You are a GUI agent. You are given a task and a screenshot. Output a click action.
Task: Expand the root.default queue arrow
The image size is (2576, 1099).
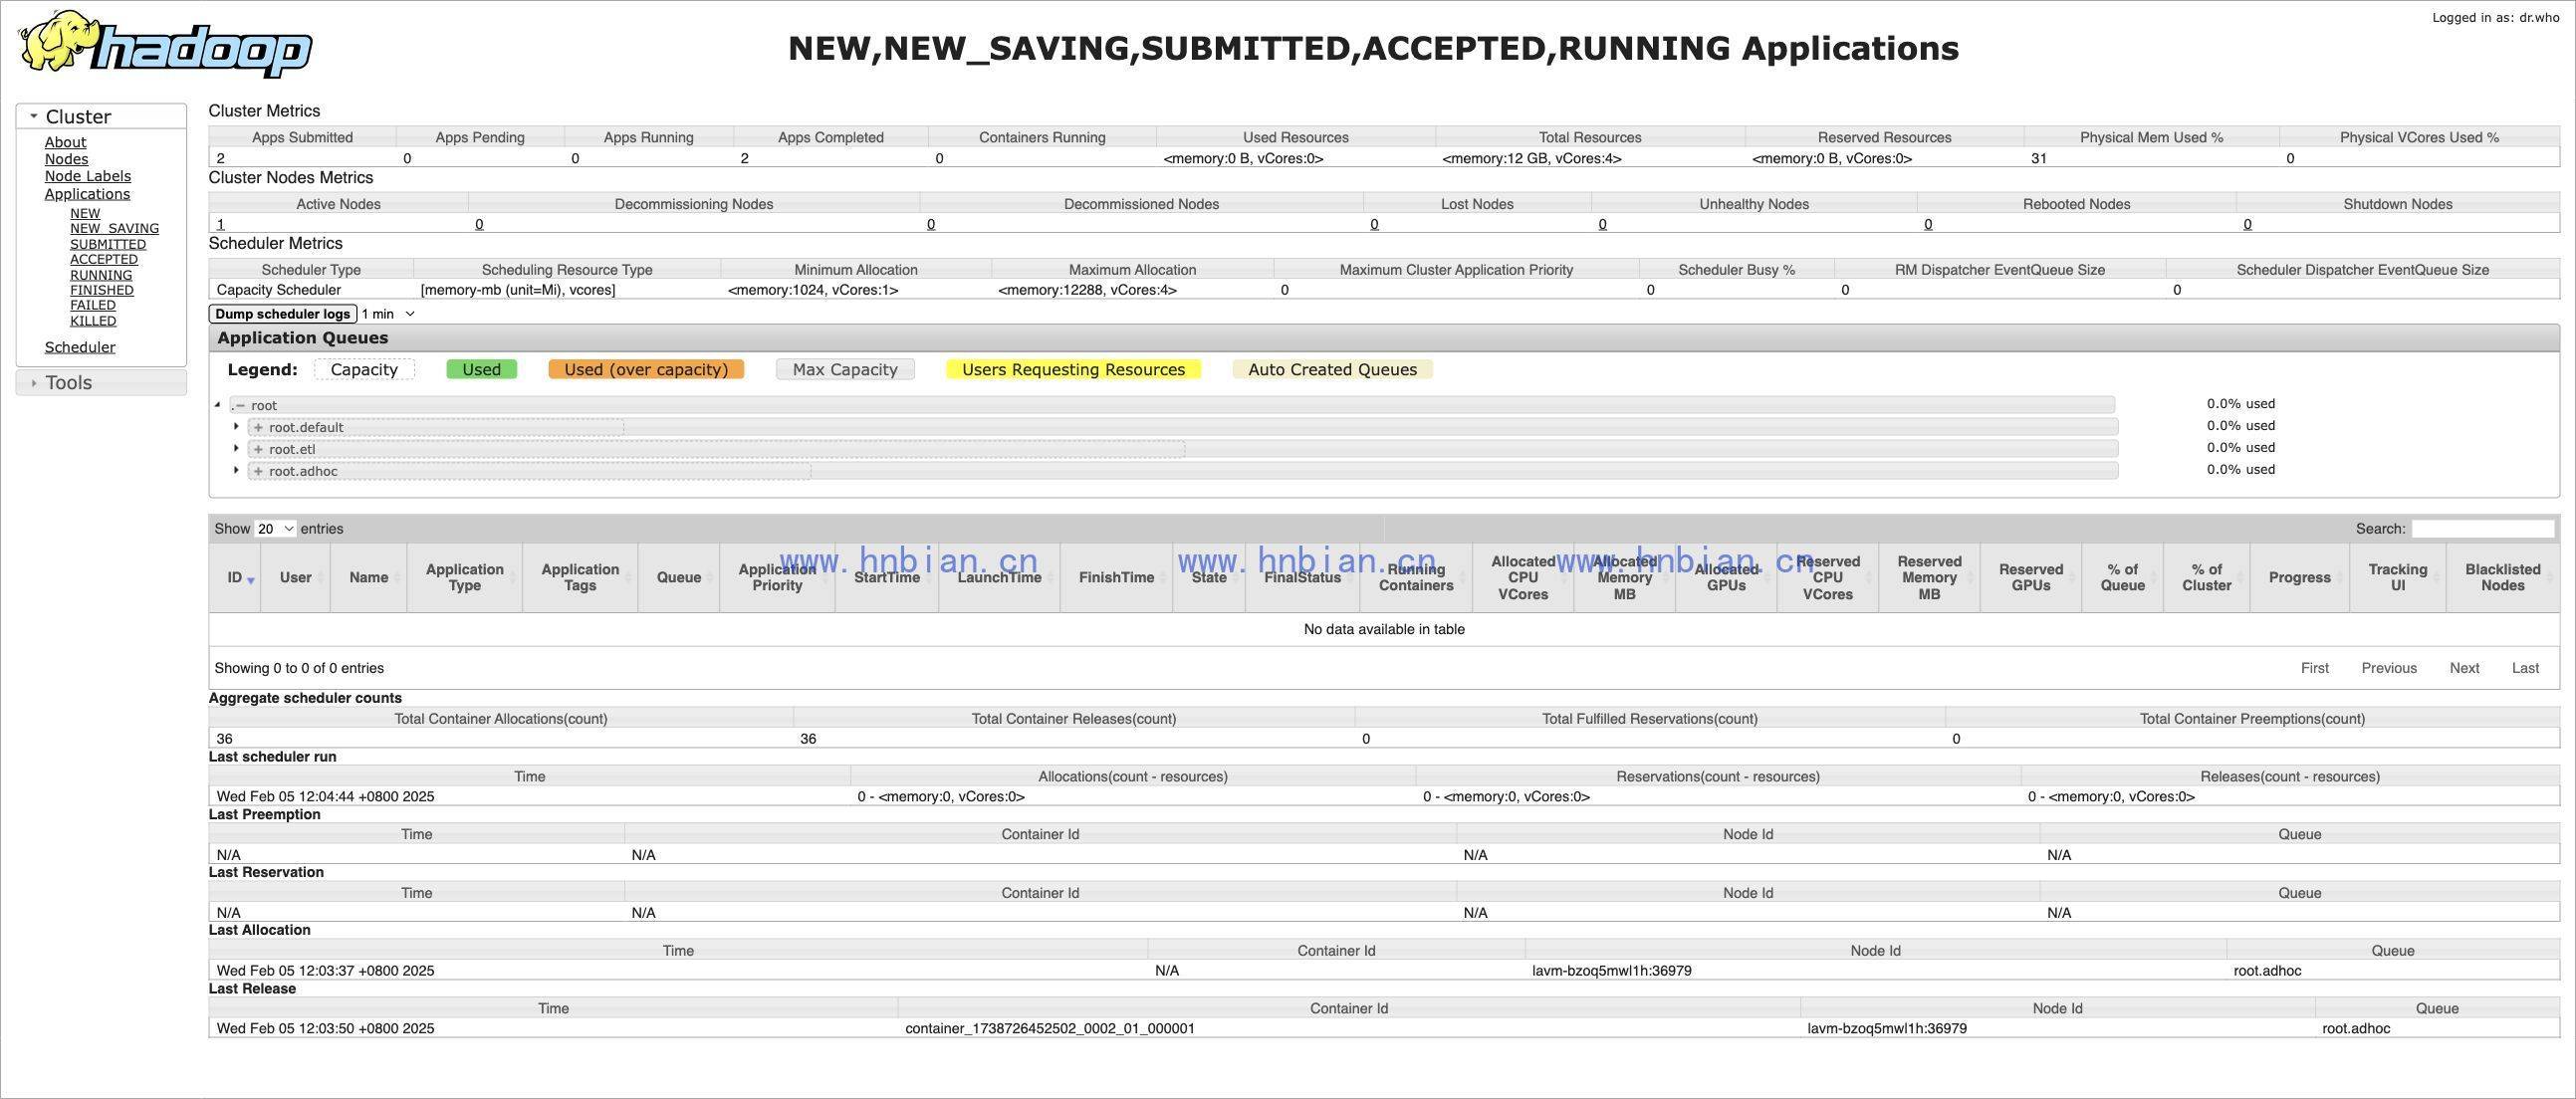[x=236, y=426]
